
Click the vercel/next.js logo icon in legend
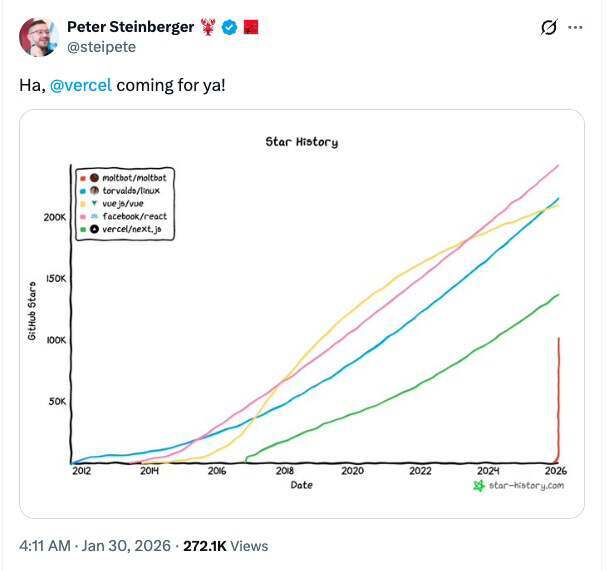[x=93, y=229]
